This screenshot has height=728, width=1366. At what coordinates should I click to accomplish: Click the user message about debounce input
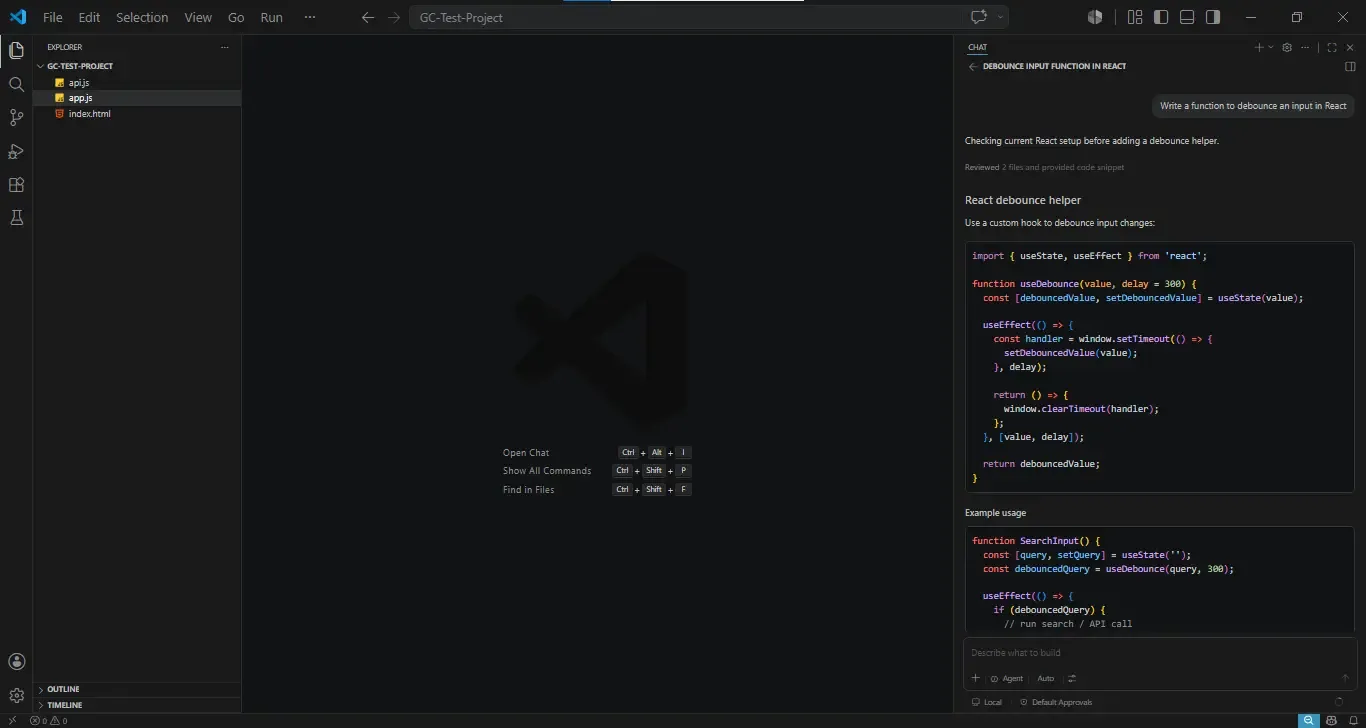click(x=1253, y=105)
